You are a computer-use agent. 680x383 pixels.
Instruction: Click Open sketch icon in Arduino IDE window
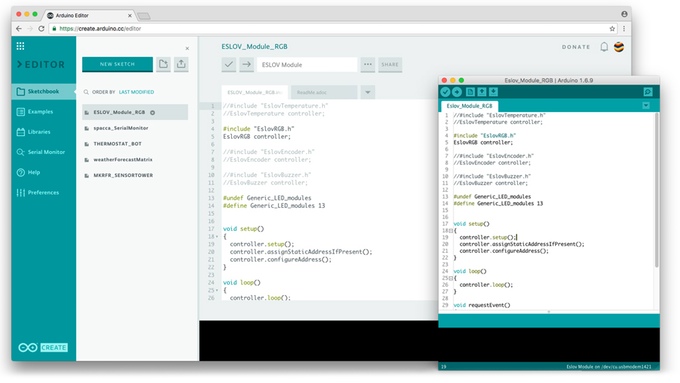(x=481, y=92)
